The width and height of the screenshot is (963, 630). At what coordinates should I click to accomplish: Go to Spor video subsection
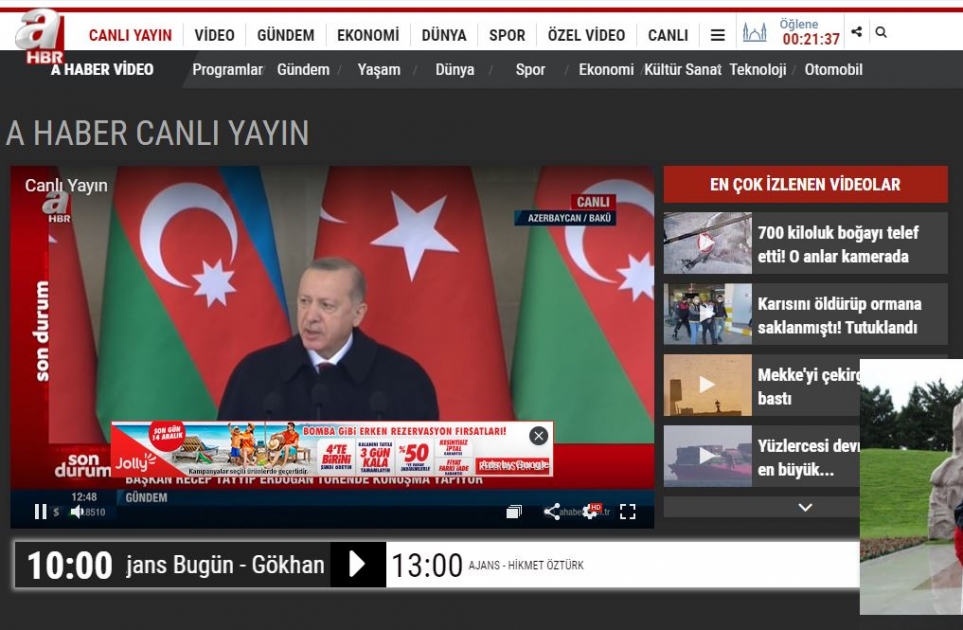pyautogui.click(x=530, y=69)
